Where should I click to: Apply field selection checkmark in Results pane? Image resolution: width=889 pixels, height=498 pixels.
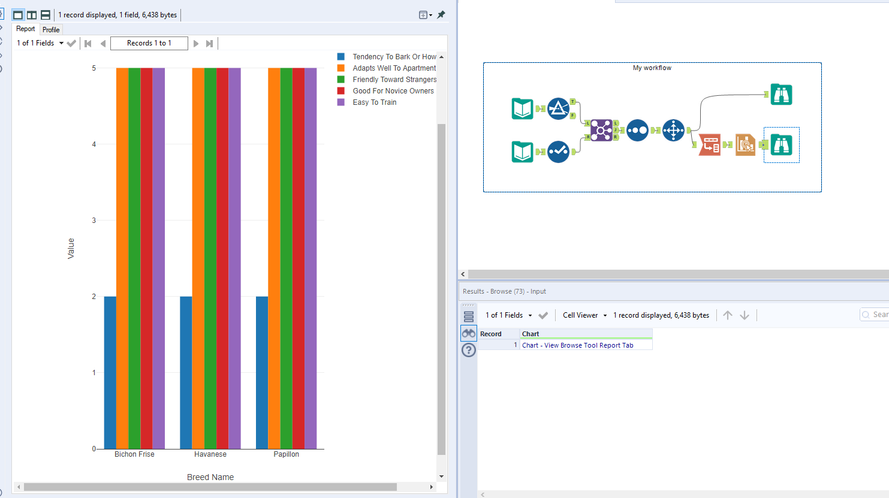point(543,315)
